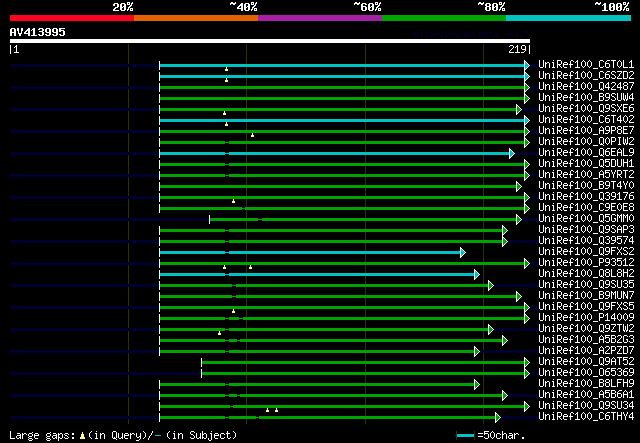Click the green arrowhead ending A2PZD7 alignment
The width and height of the screenshot is (640, 443).
477,352
